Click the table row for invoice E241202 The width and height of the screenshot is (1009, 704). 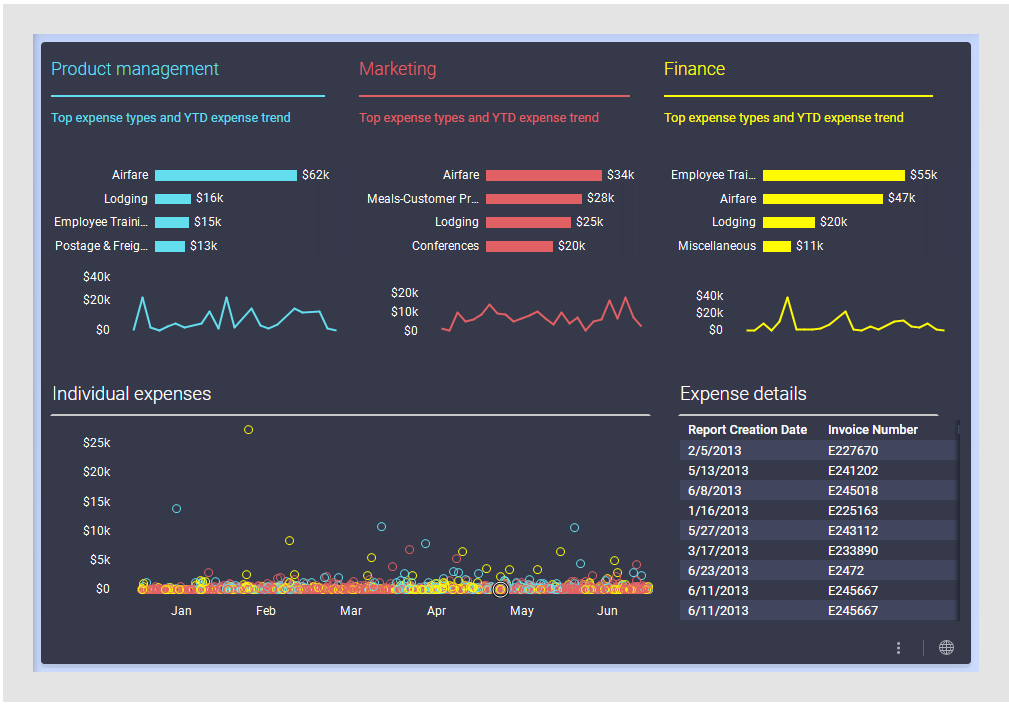tap(816, 471)
